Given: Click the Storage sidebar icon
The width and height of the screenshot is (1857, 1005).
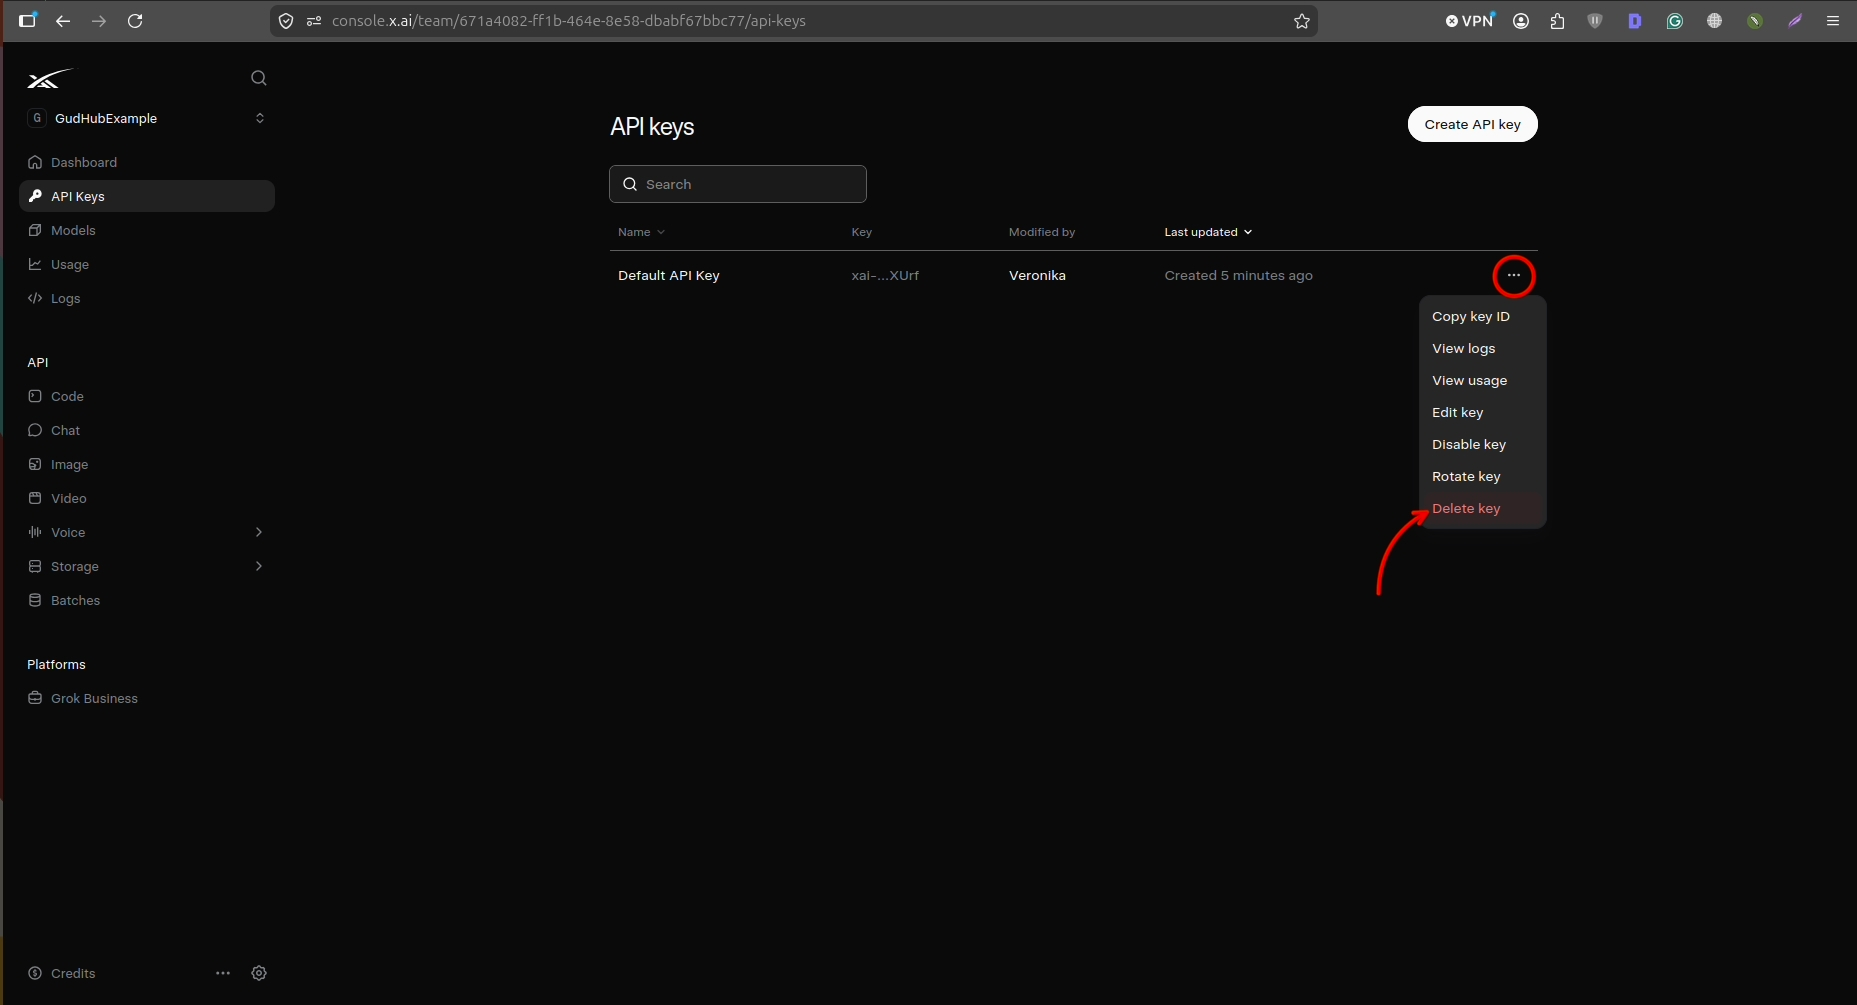Looking at the screenshot, I should [x=35, y=566].
